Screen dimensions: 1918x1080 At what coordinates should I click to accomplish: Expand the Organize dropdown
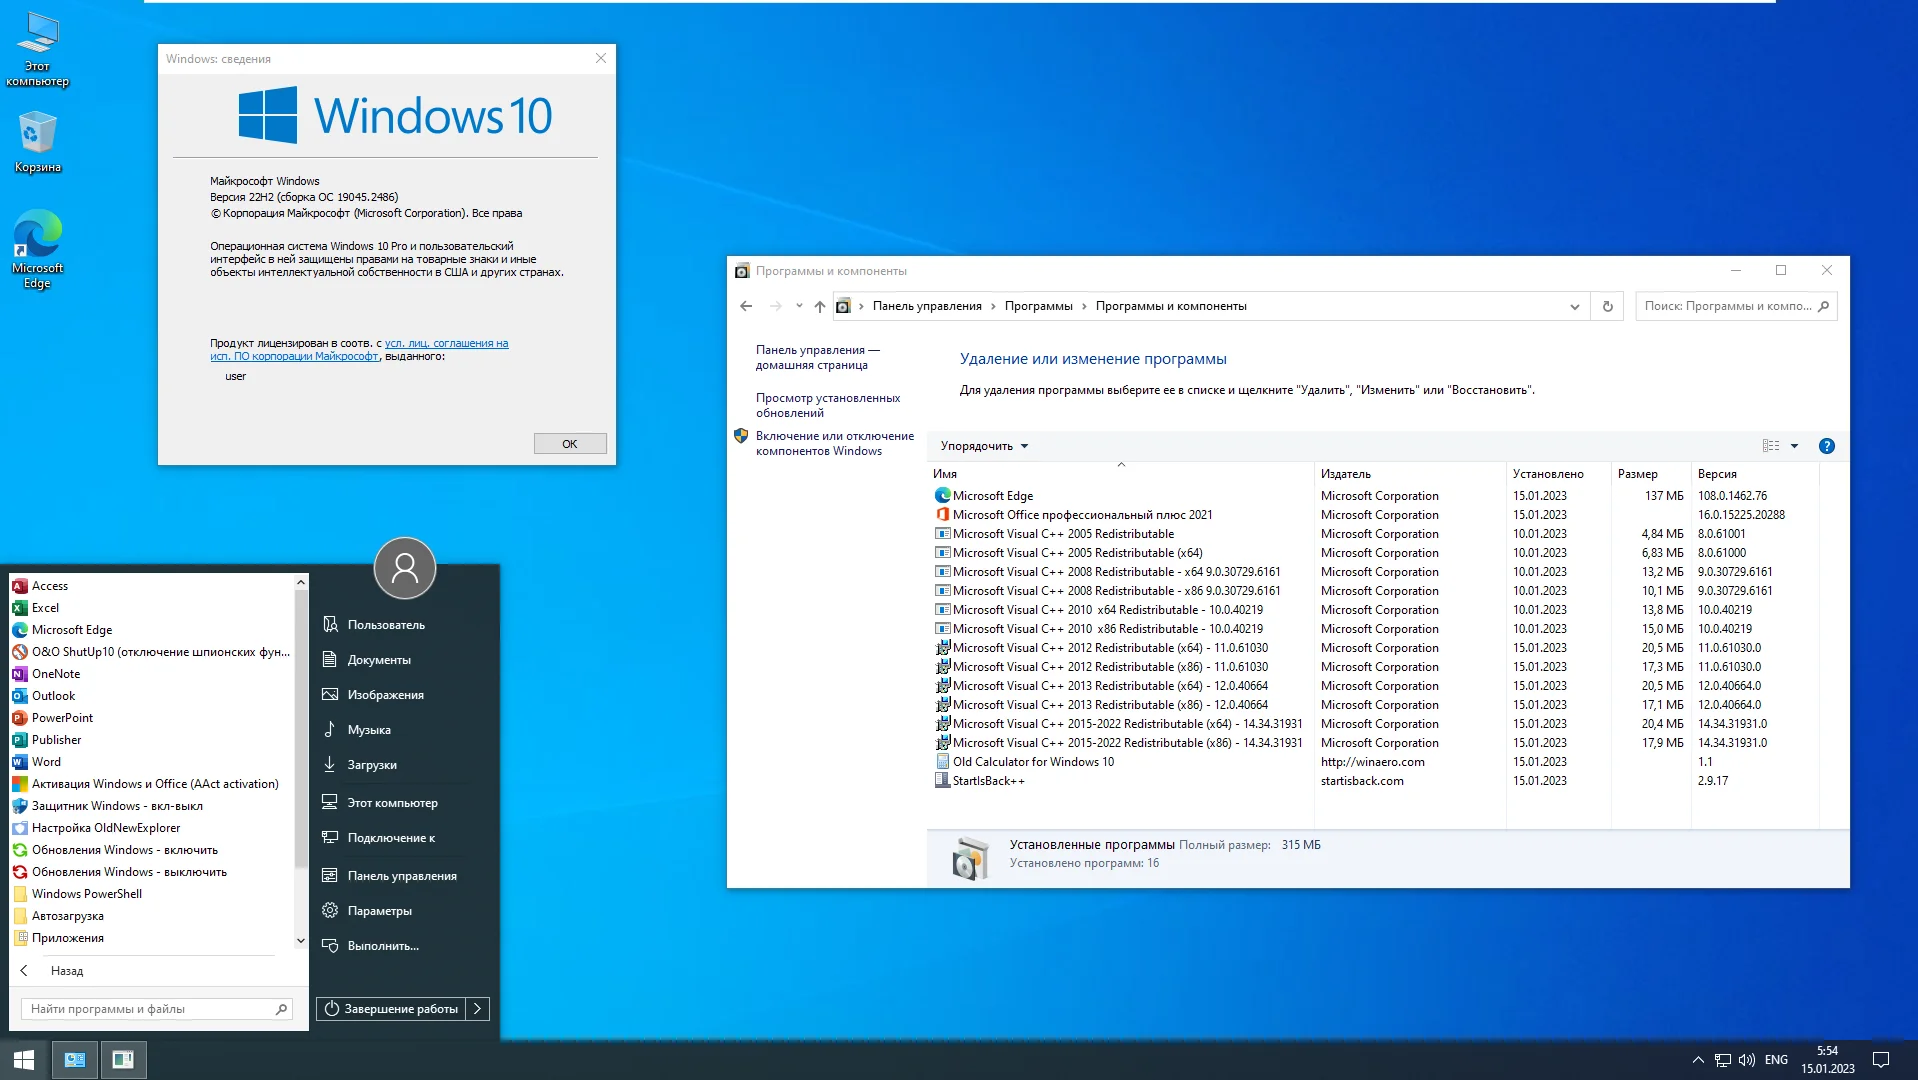pos(984,446)
